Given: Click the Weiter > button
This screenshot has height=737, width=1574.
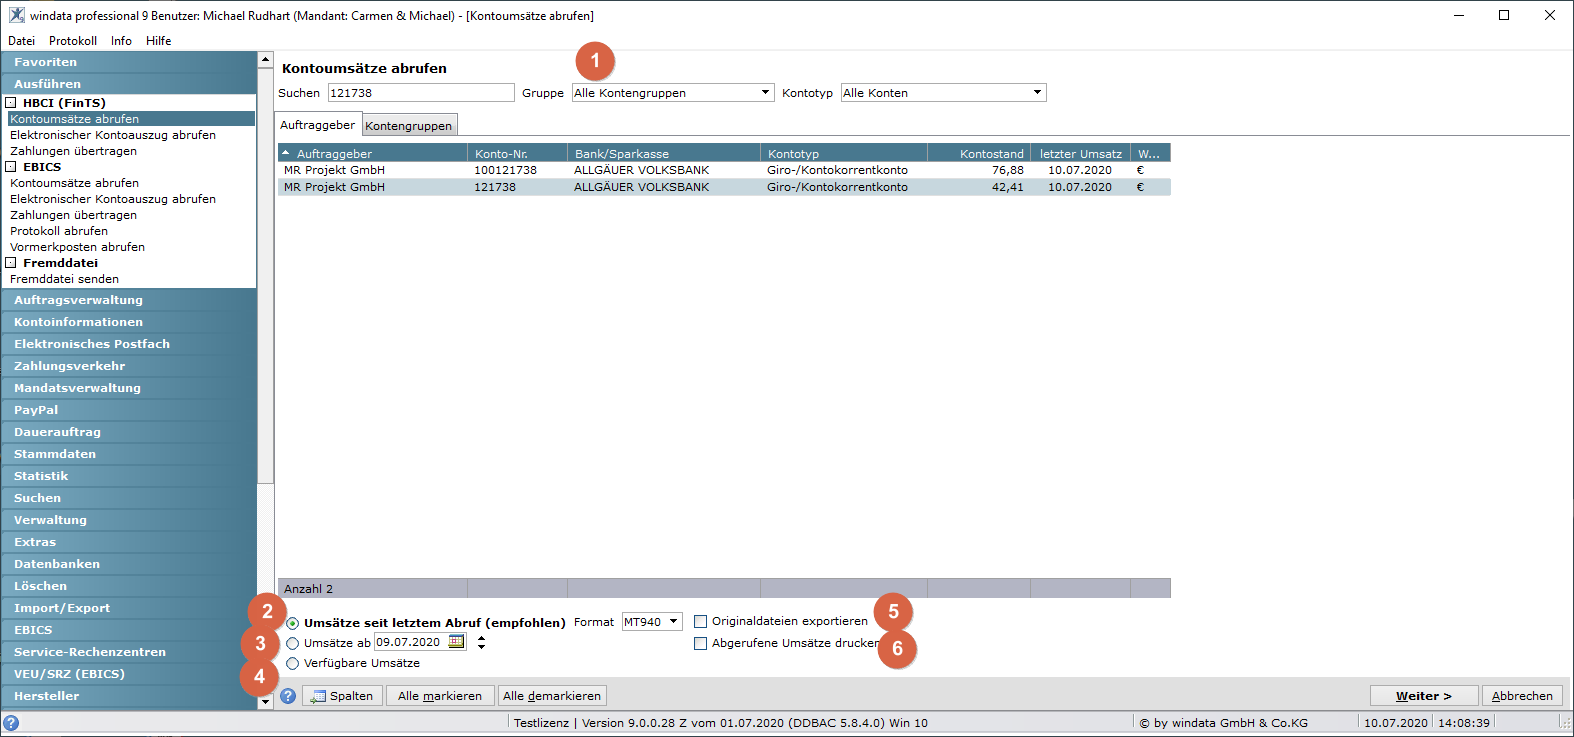Looking at the screenshot, I should [x=1423, y=696].
